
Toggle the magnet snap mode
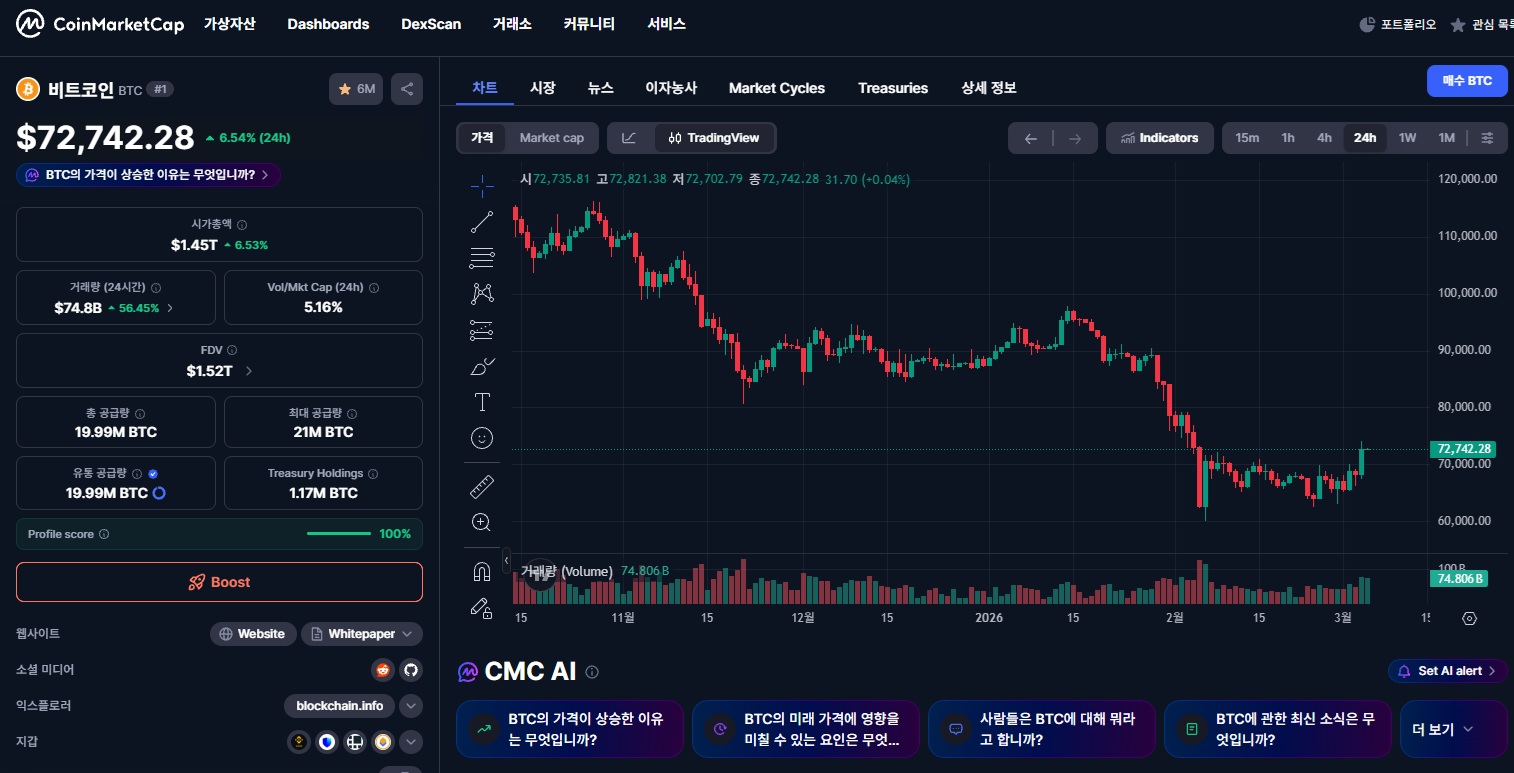pos(481,572)
